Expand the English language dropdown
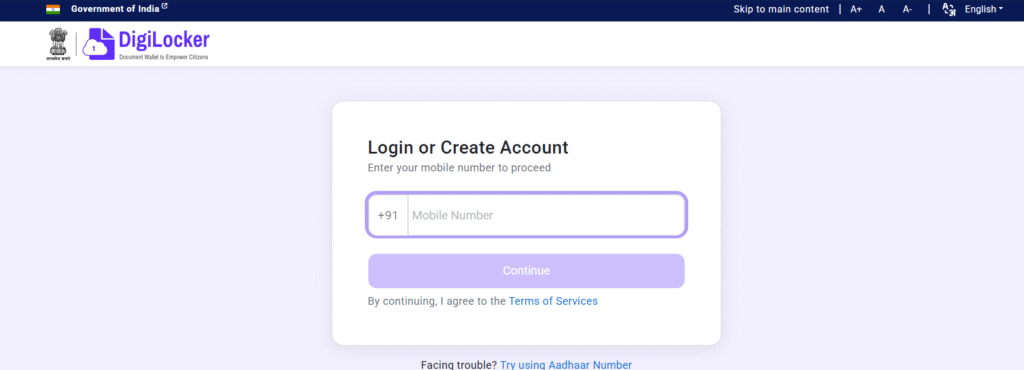The image size is (1024, 370). [x=984, y=9]
